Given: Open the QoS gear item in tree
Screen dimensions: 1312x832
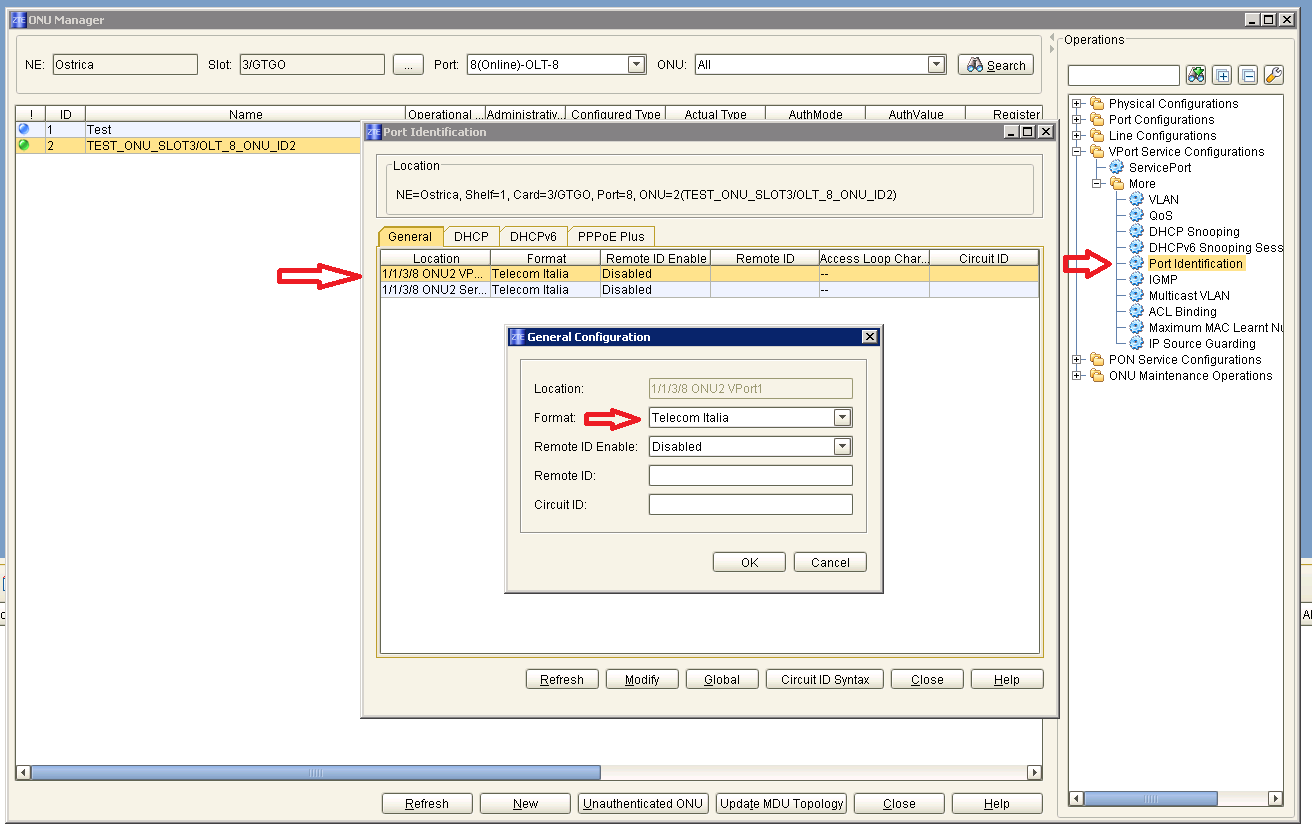Looking at the screenshot, I should pyautogui.click(x=1160, y=216).
